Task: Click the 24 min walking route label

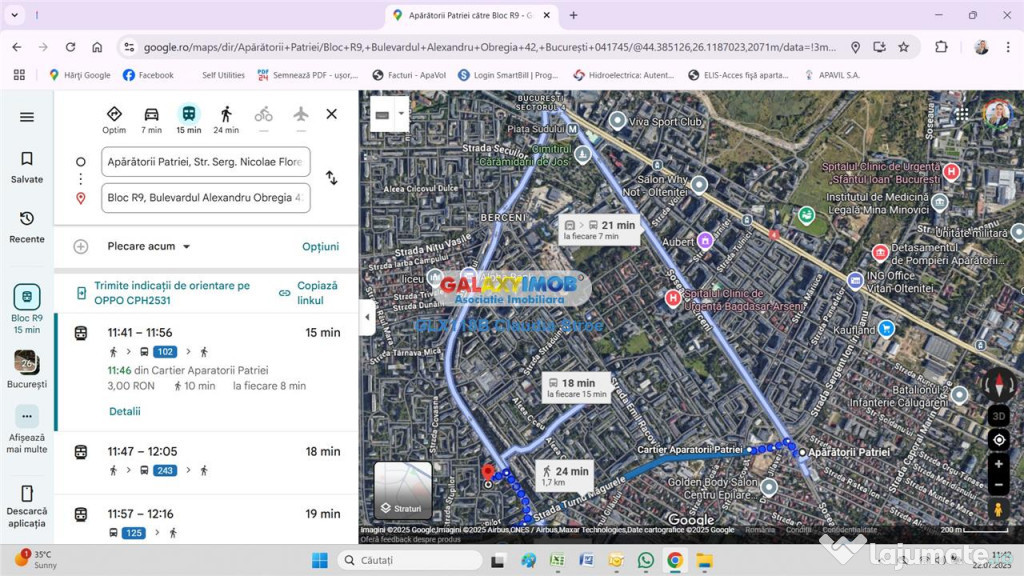Action: pos(565,475)
